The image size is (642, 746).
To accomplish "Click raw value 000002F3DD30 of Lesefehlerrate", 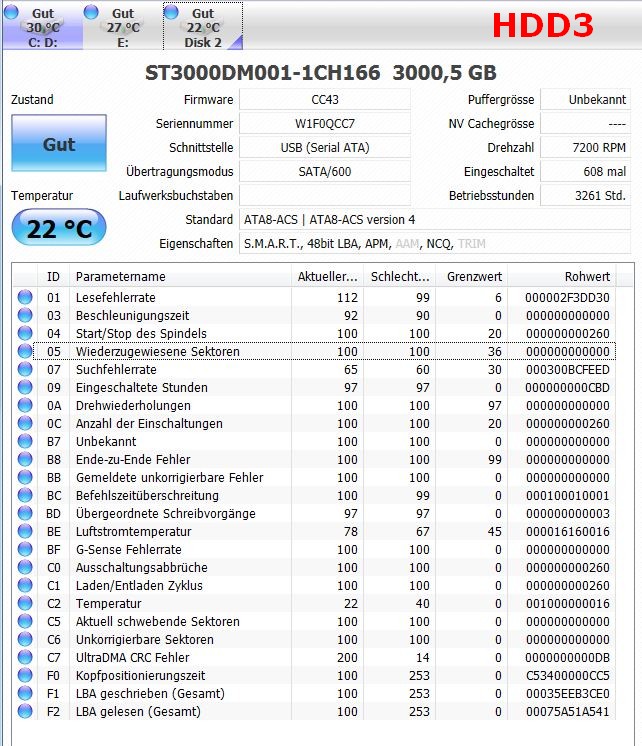I will tap(567, 297).
